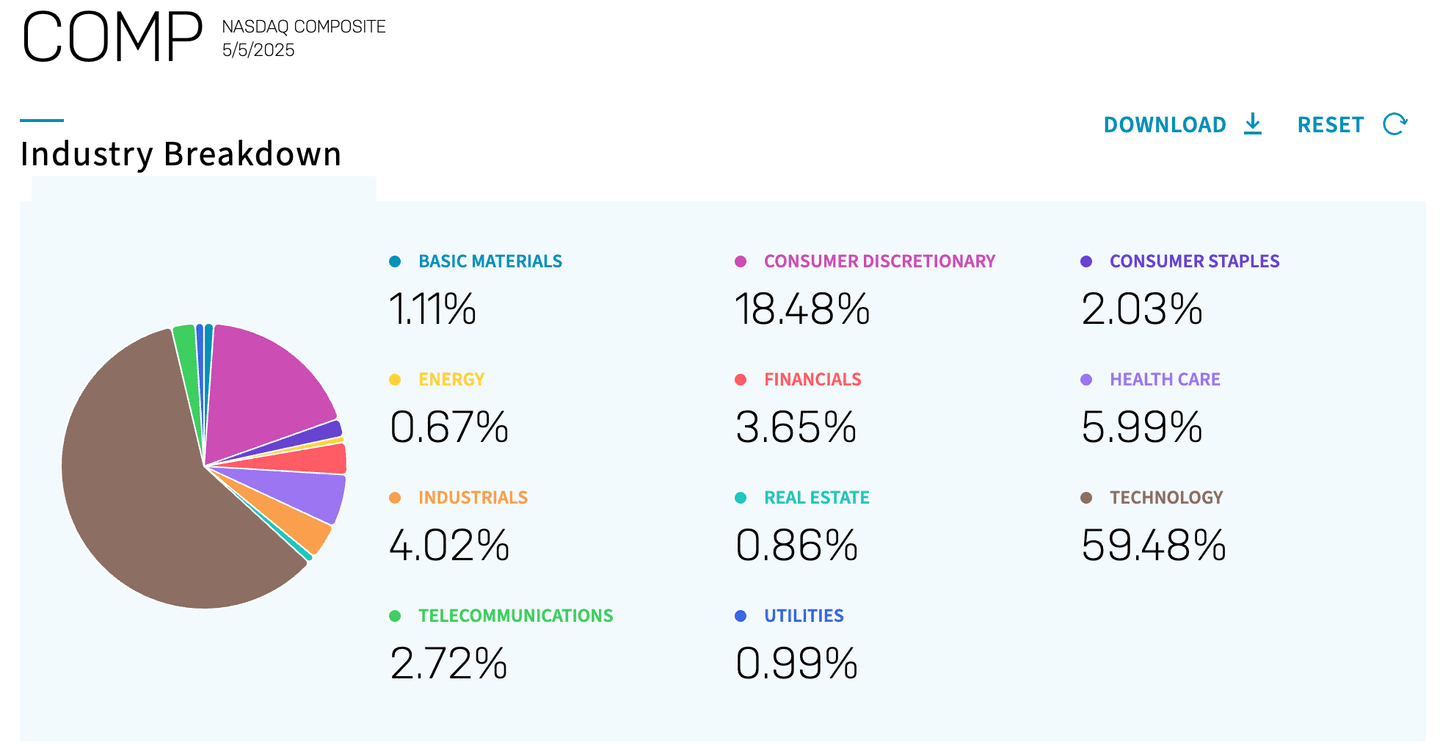Click the Energy yellow legend dot

click(395, 380)
